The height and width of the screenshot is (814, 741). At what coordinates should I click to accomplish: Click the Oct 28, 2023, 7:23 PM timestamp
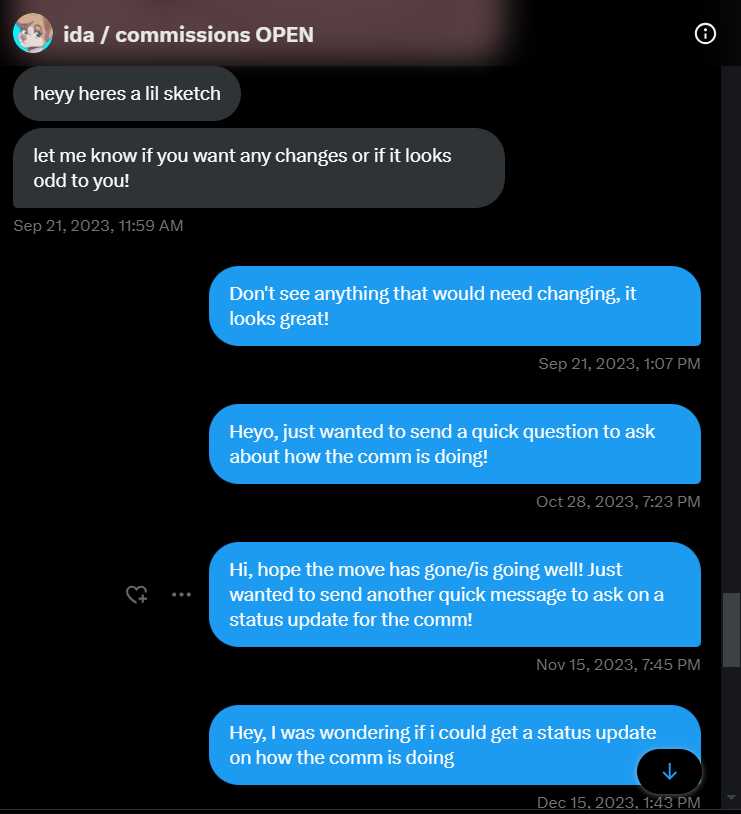point(618,502)
